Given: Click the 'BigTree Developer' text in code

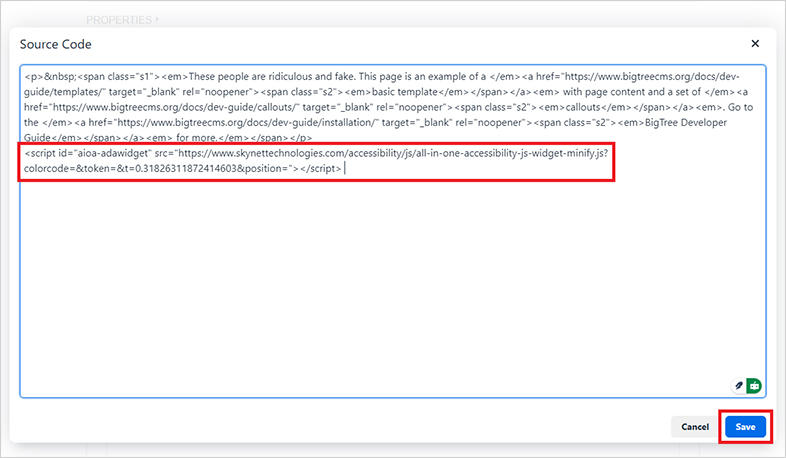Looking at the screenshot, I should click(686, 122).
